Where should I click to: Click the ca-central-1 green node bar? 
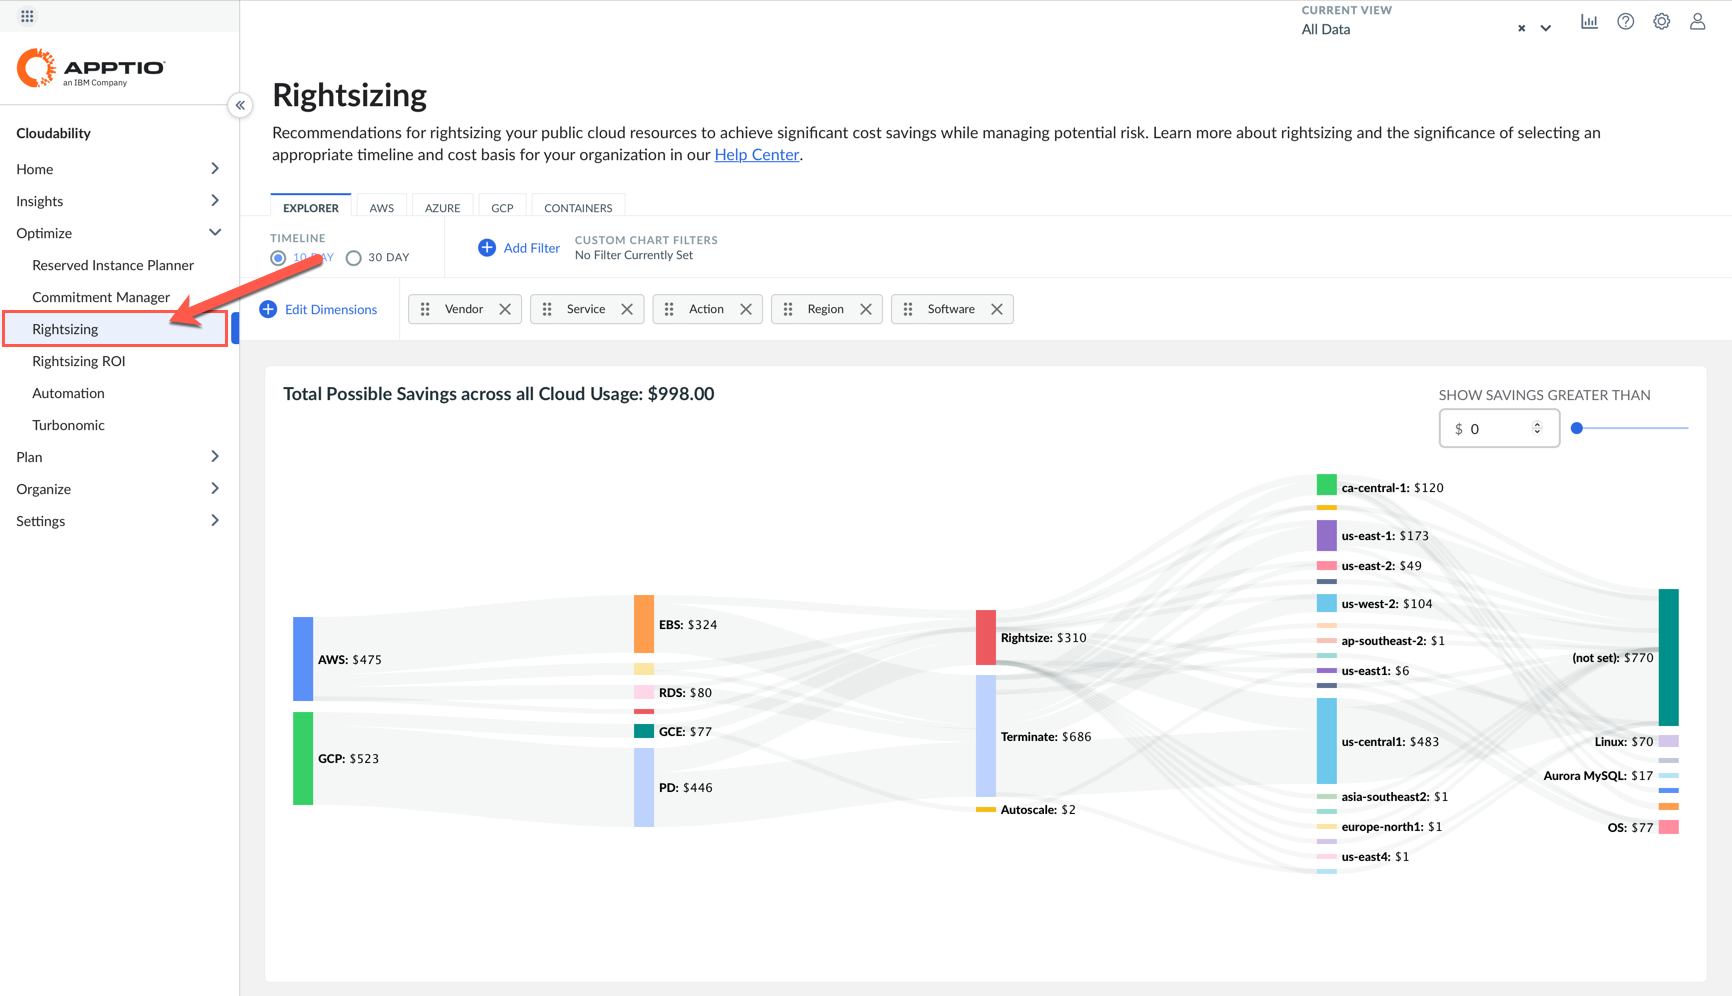click(1327, 485)
